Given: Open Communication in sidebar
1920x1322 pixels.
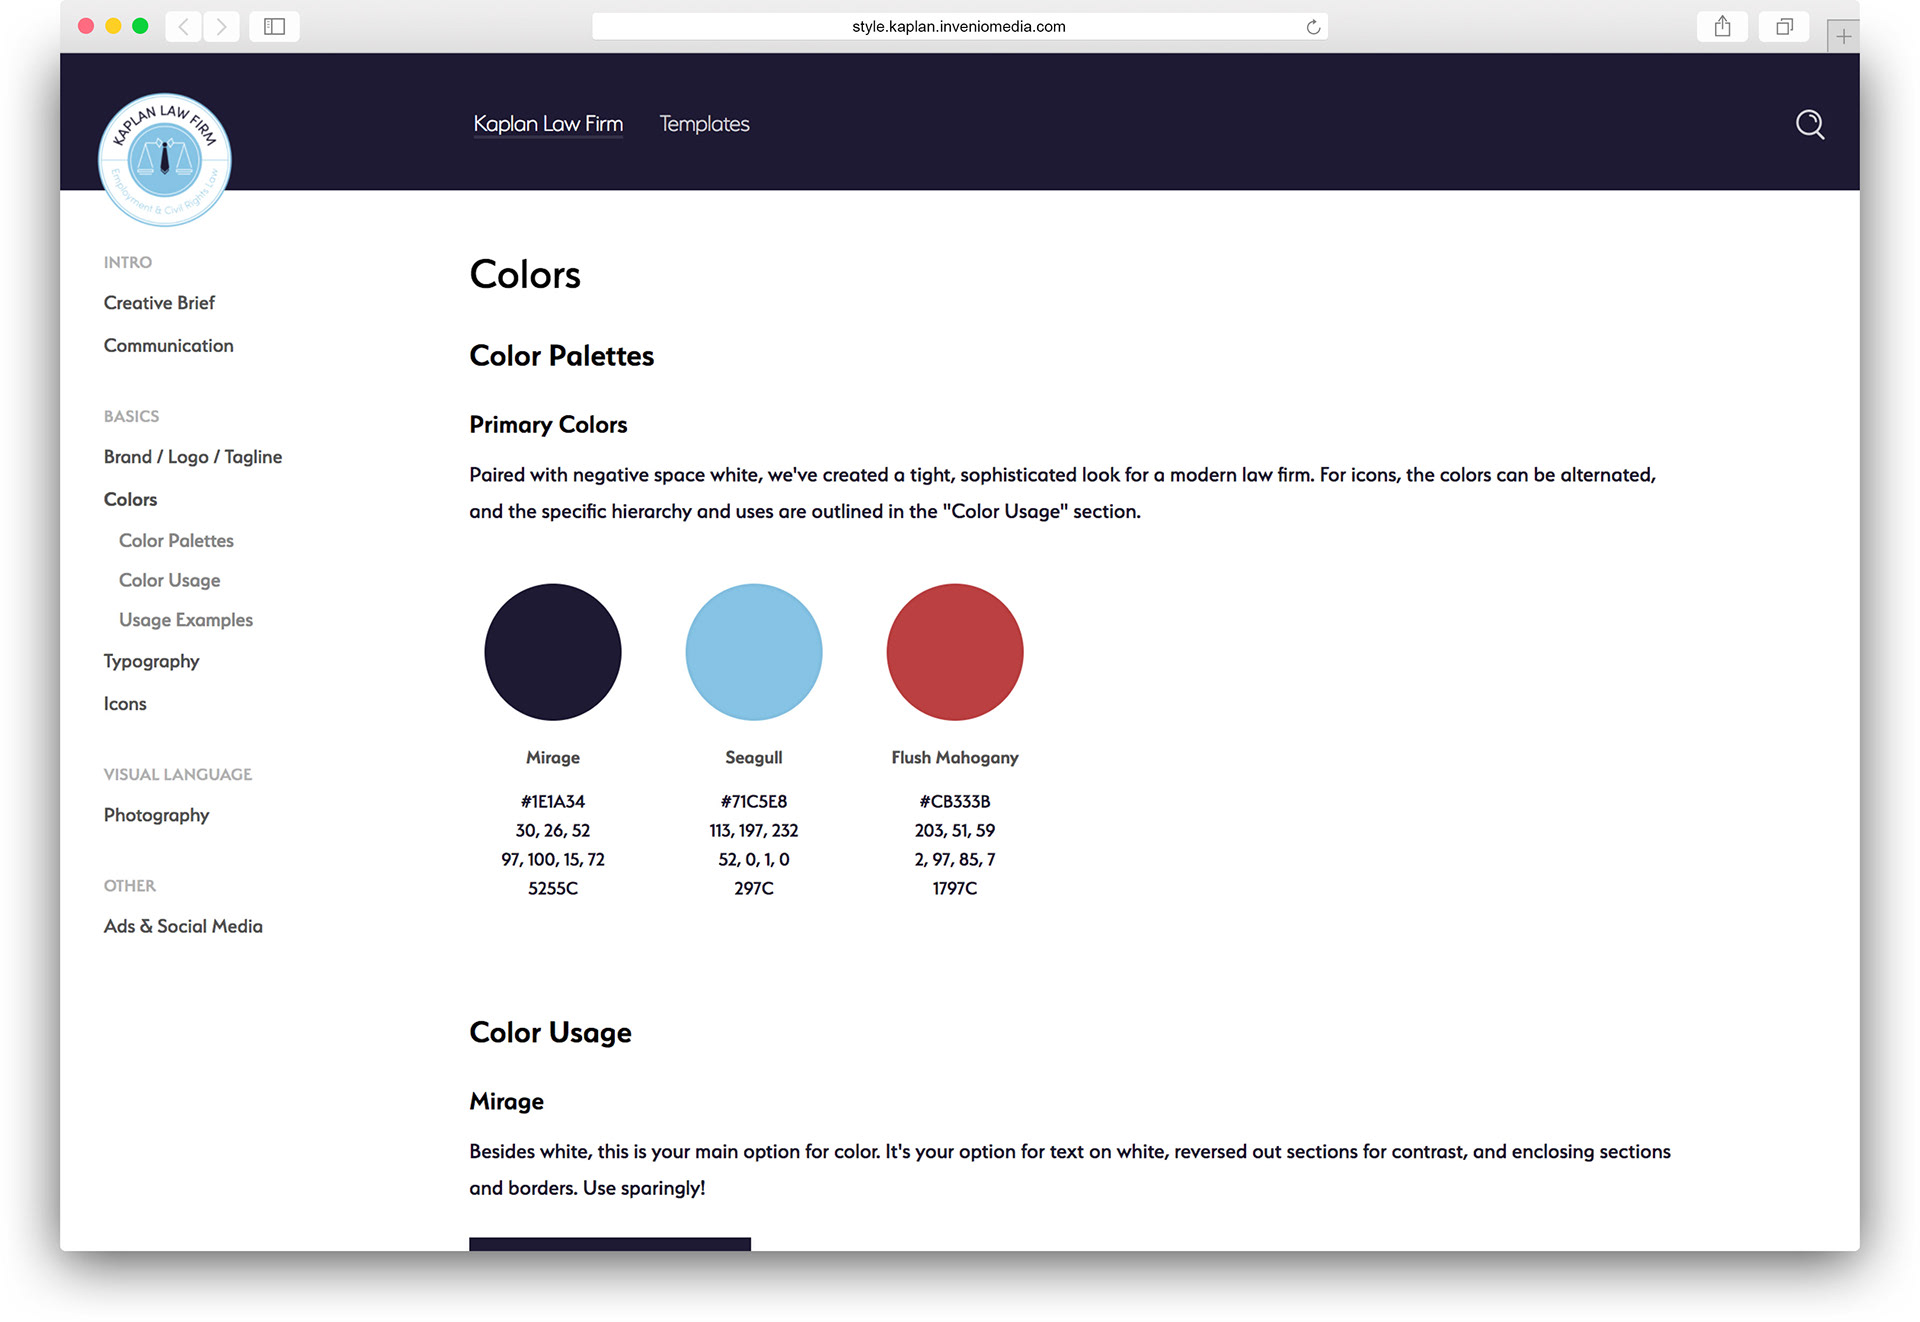Looking at the screenshot, I should [x=168, y=346].
